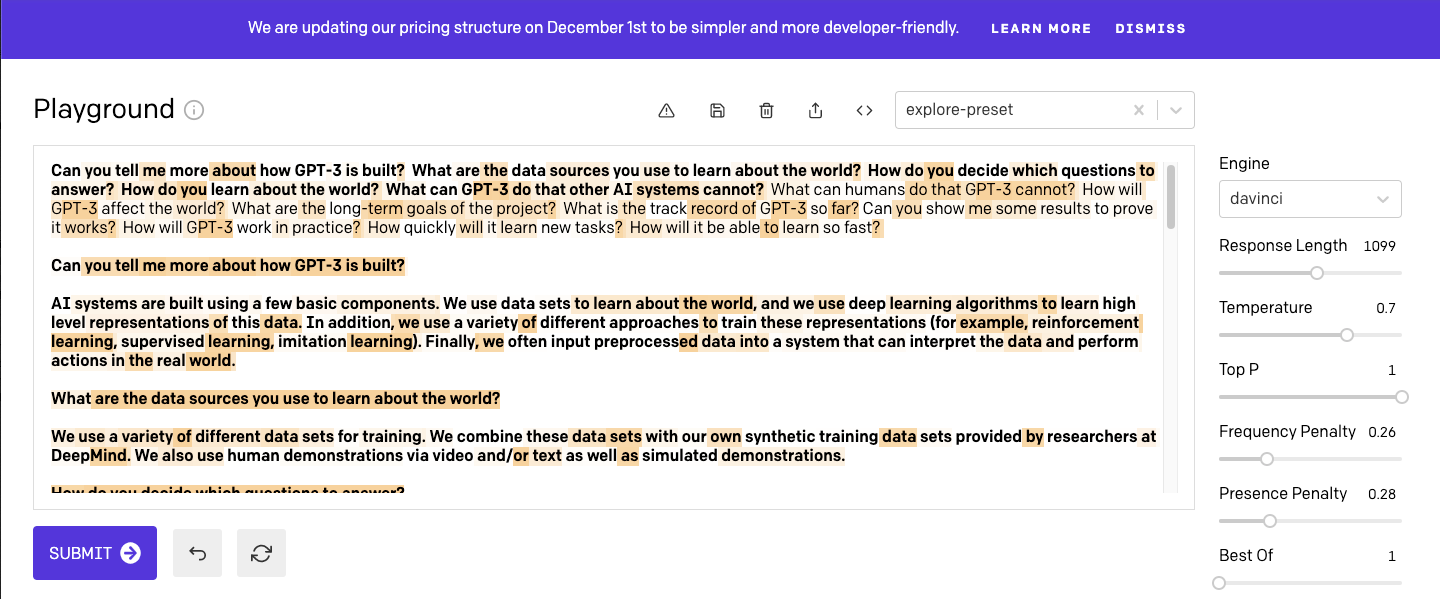Click the regenerate refresh arrows button
Viewport: 1440px width, 599px height.
[x=262, y=553]
